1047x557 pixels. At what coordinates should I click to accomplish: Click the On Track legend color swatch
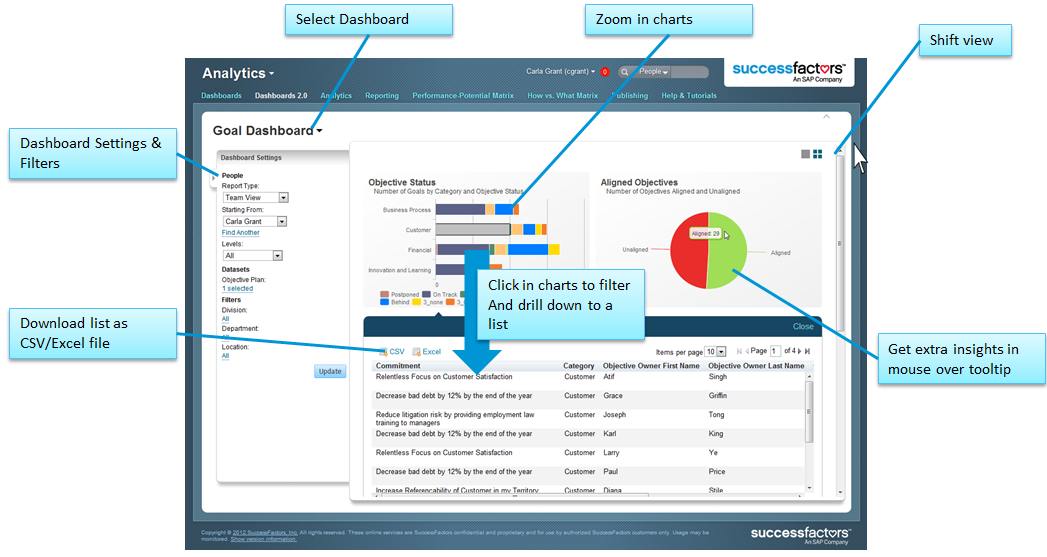[426, 295]
